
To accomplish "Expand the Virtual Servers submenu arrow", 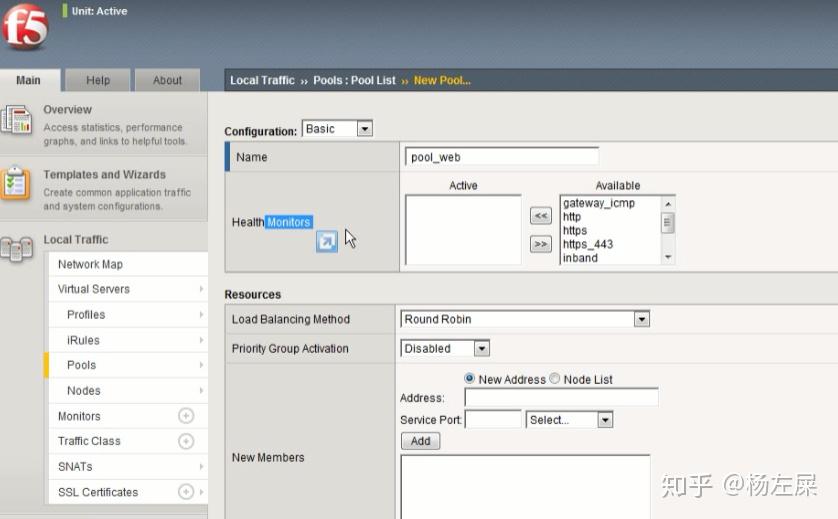I will (x=201, y=289).
